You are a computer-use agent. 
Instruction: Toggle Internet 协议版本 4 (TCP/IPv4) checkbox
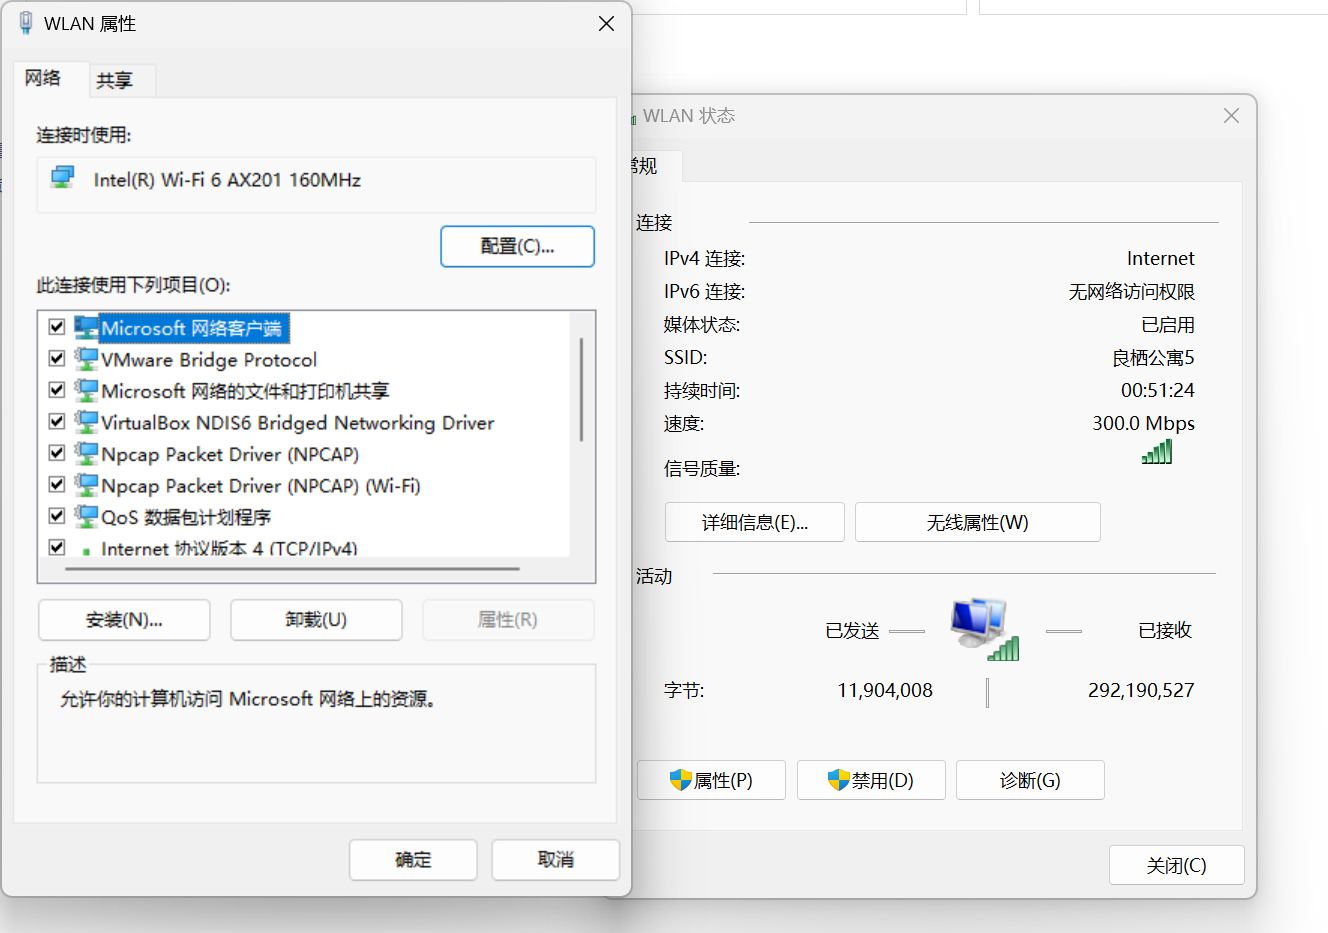(x=57, y=547)
